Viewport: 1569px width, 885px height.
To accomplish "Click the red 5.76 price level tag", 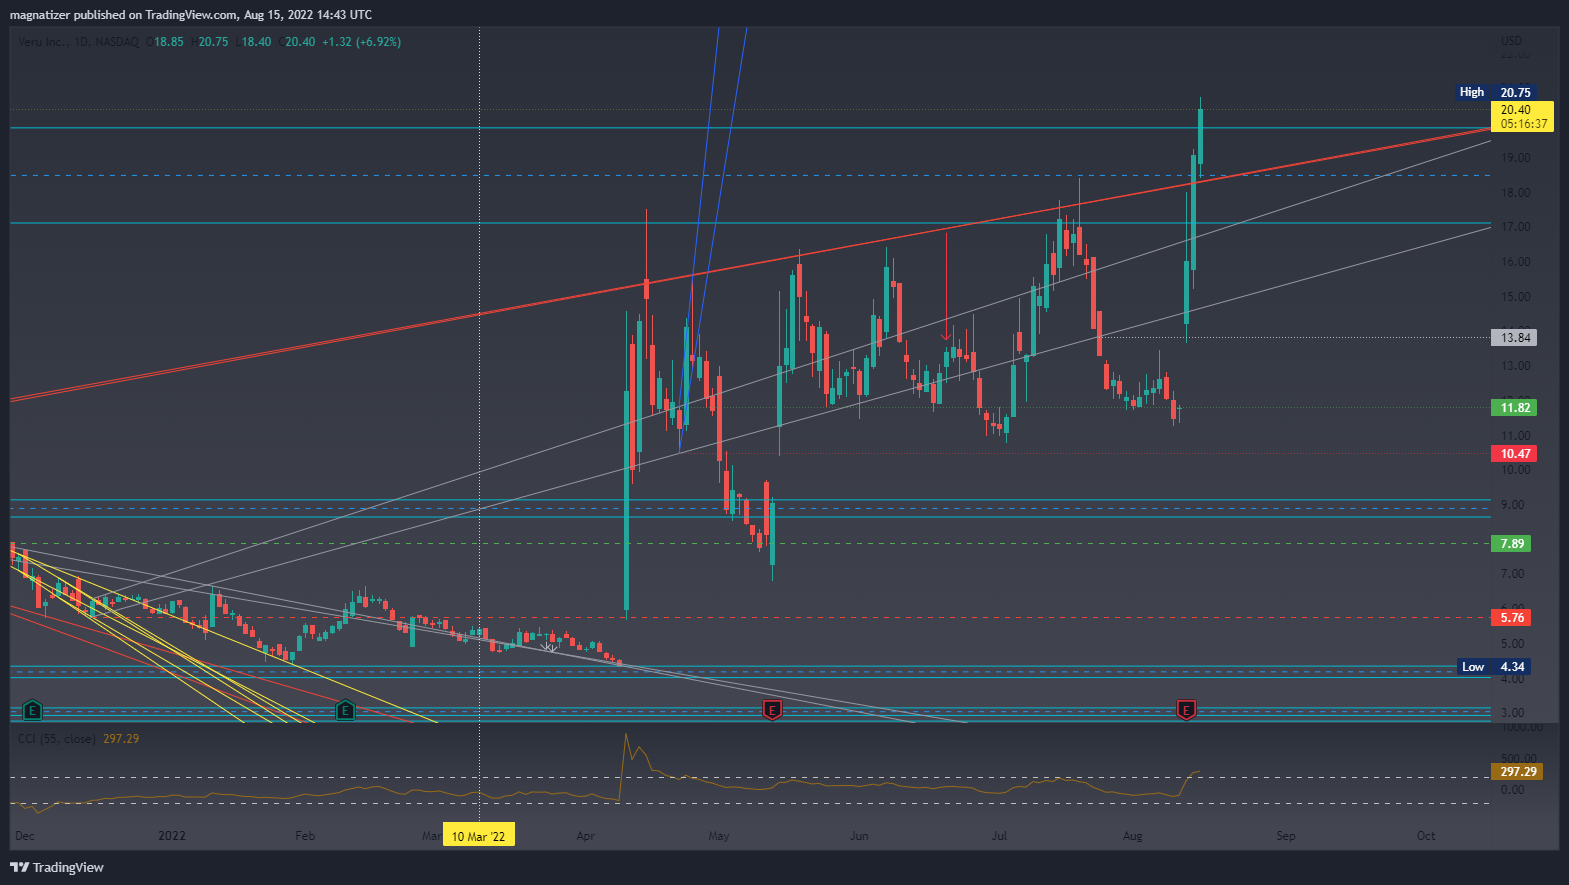I will coord(1511,618).
